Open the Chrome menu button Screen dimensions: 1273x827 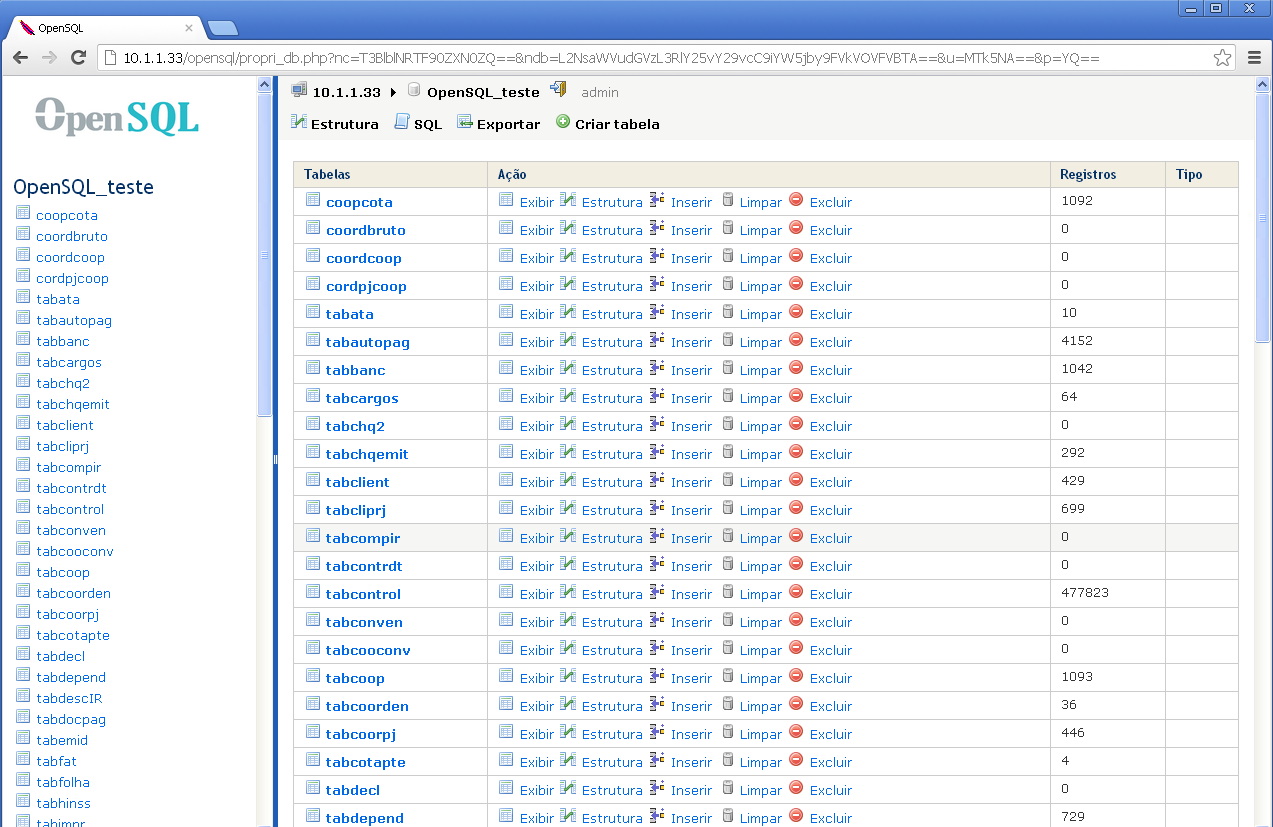tap(1254, 58)
